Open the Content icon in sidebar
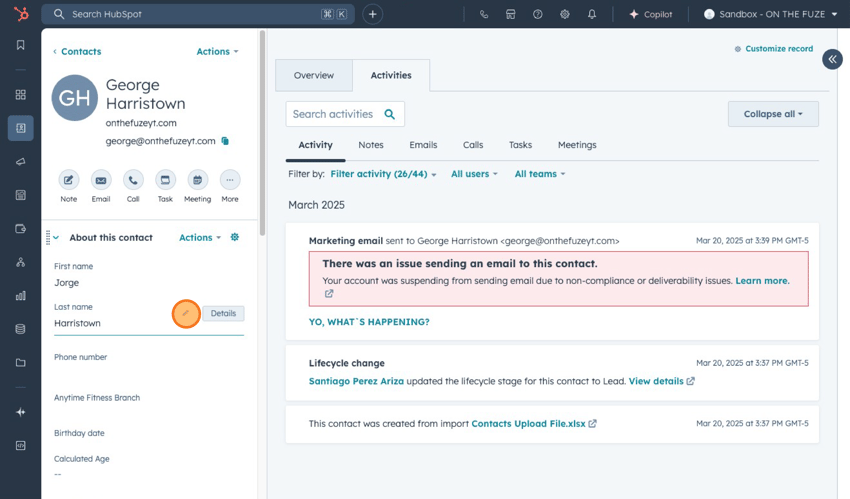Image resolution: width=850 pixels, height=499 pixels. (x=21, y=195)
